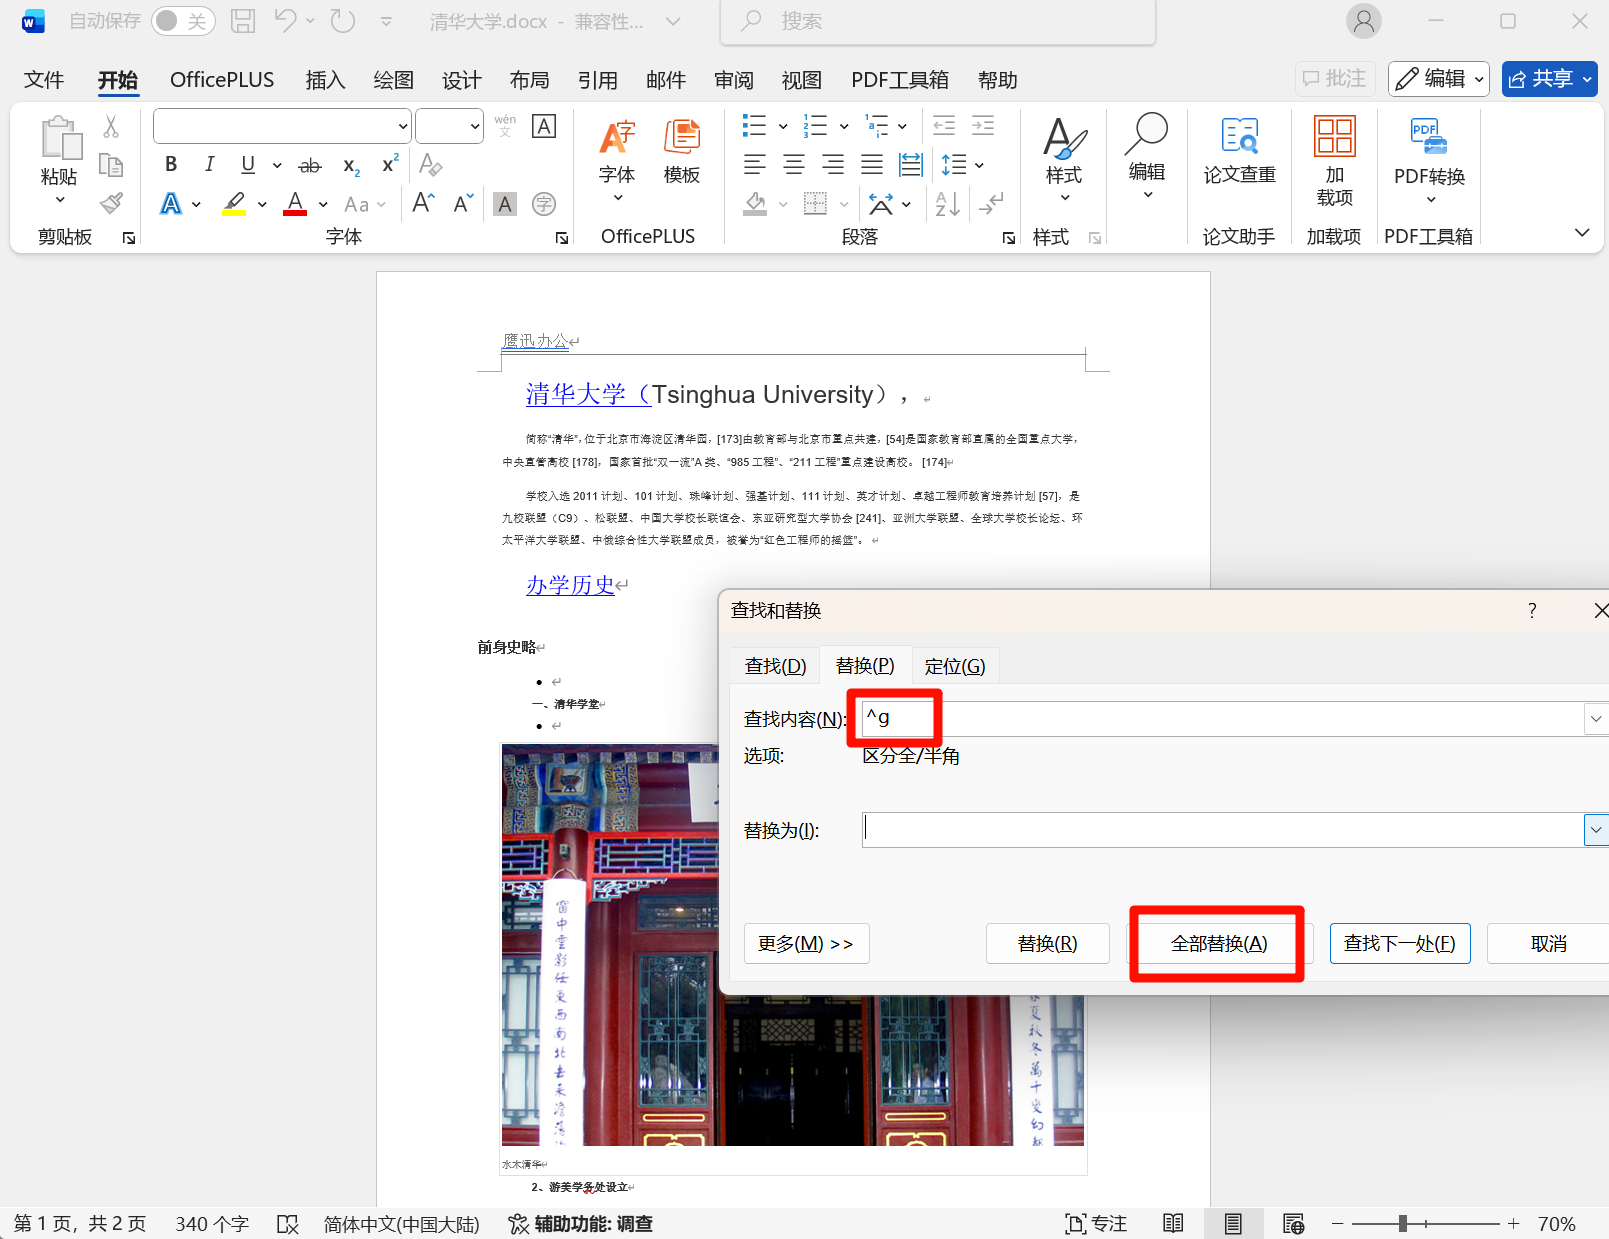Open the 加载项 add-ins icon
Viewport: 1609px width, 1239px height.
pyautogui.click(x=1333, y=150)
